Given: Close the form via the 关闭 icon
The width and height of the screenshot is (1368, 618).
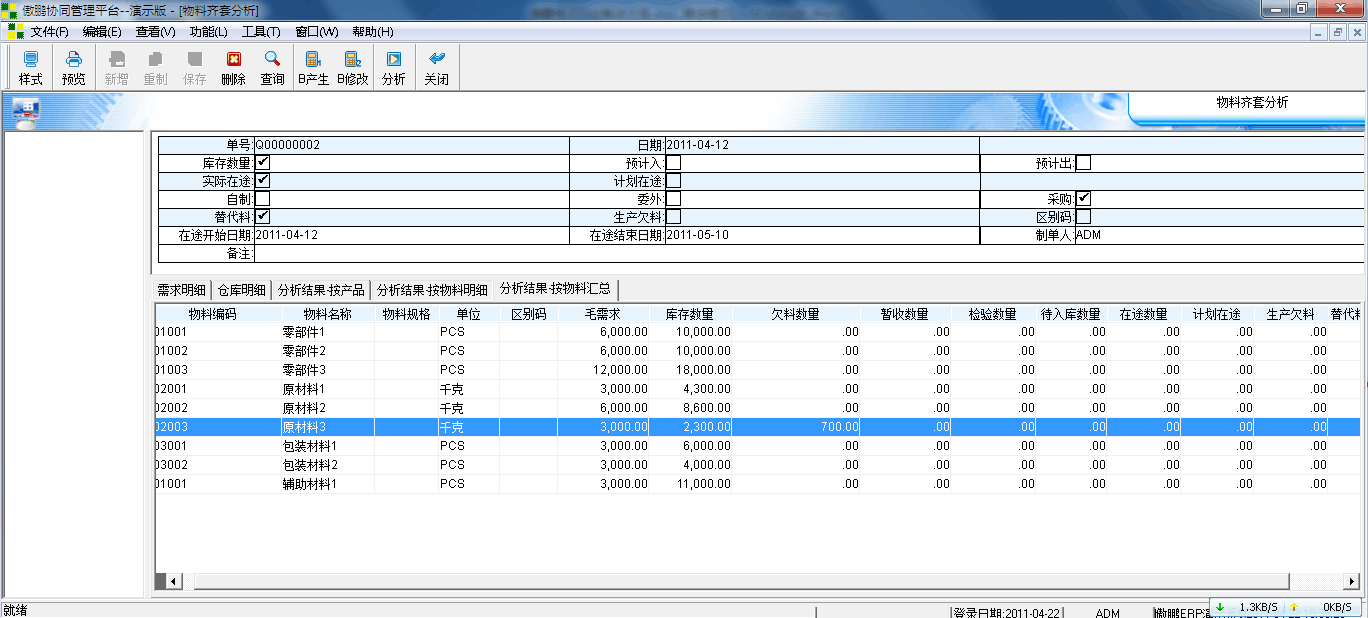Looking at the screenshot, I should 435,67.
